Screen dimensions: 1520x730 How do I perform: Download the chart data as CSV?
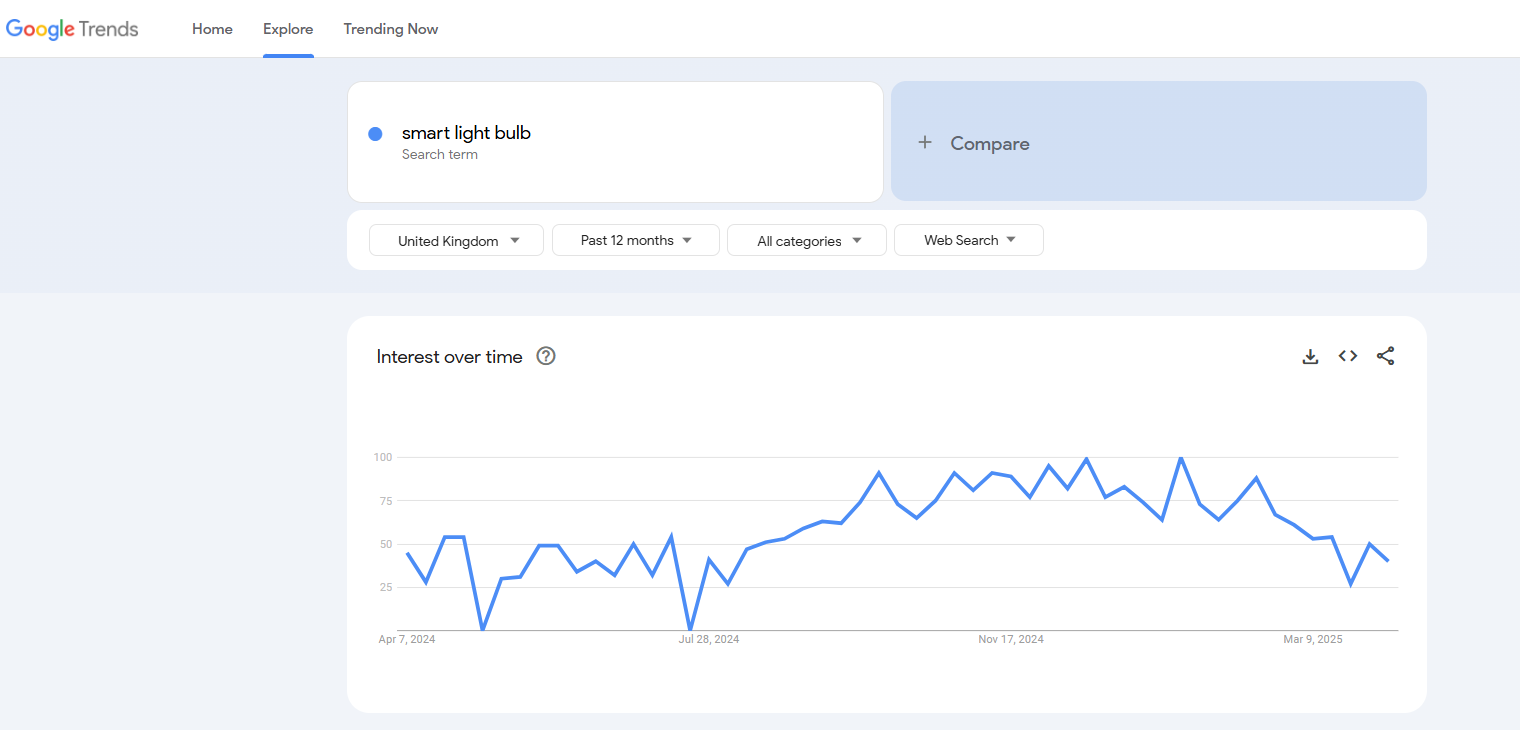point(1310,356)
